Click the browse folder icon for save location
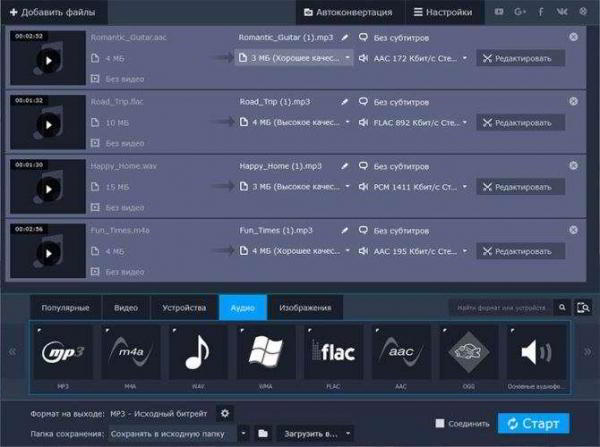 pos(263,433)
